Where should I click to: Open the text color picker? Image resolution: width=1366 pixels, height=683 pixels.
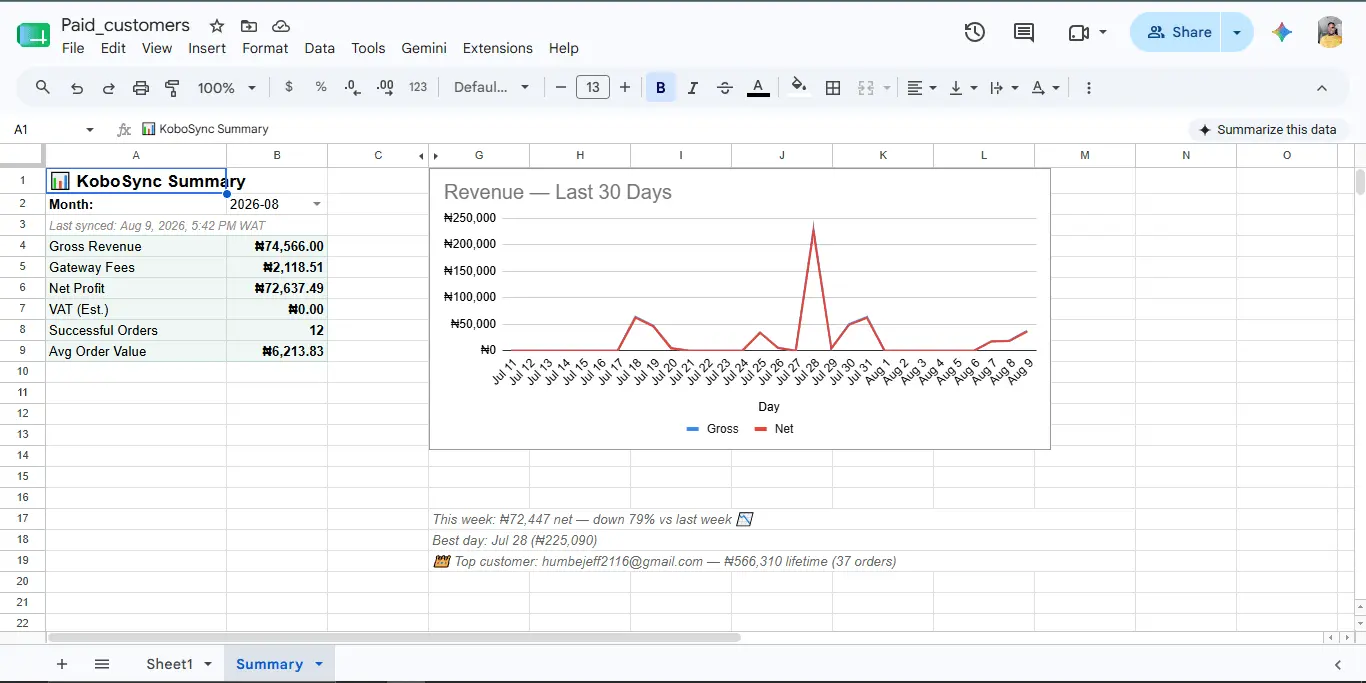[x=759, y=88]
